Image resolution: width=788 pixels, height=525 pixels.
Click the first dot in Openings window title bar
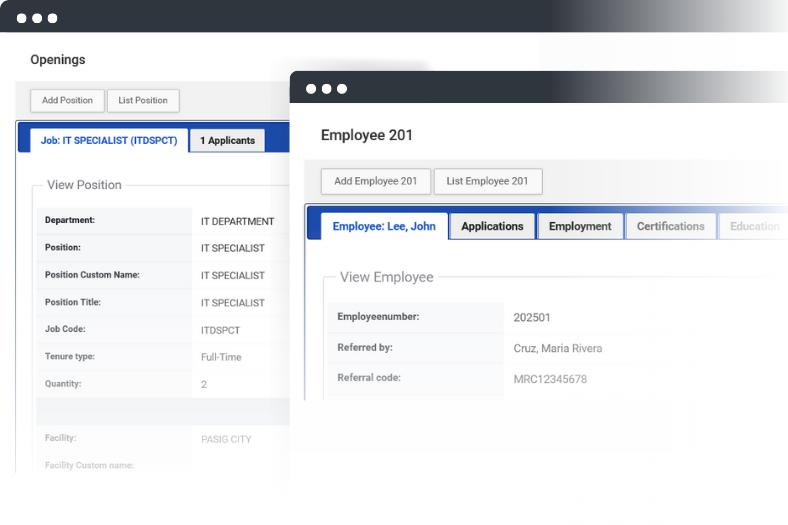(21, 18)
